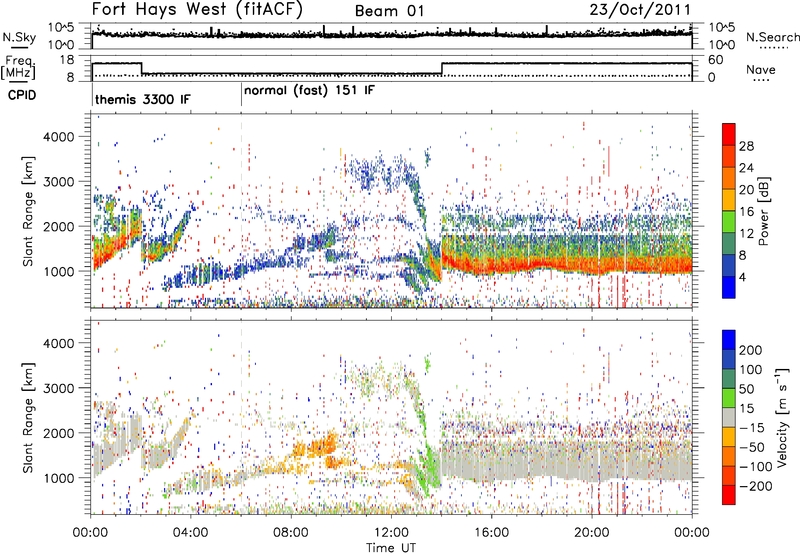The image size is (800, 554).
Task: Click the date '23/Oct/2011'
Action: click(x=640, y=10)
